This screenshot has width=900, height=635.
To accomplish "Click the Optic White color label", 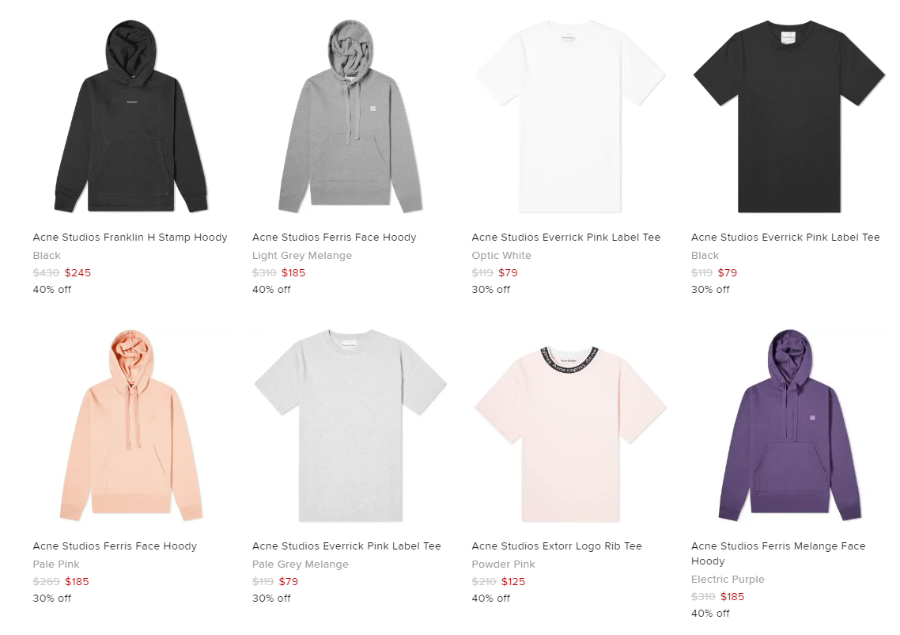I will click(502, 255).
